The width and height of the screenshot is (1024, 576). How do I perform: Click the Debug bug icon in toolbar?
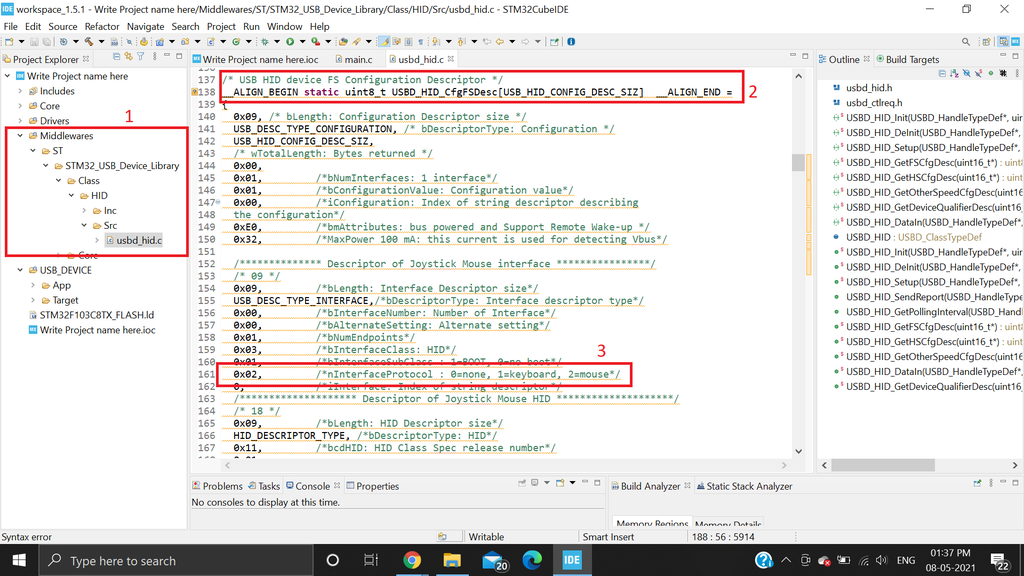264,41
